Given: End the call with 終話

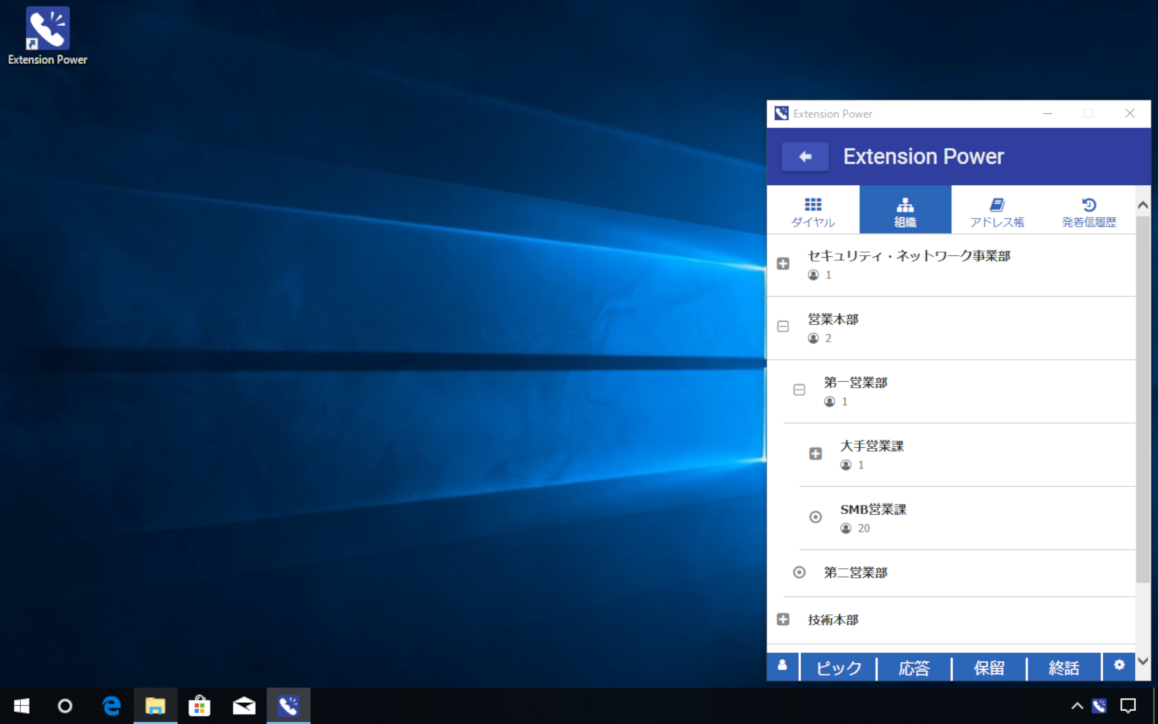Looking at the screenshot, I should 1063,666.
